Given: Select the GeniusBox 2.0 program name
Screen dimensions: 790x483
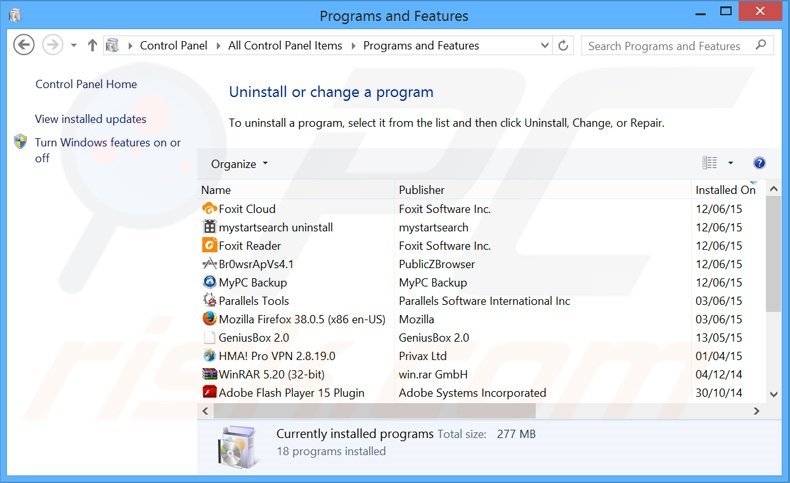Looking at the screenshot, I should pos(253,337).
